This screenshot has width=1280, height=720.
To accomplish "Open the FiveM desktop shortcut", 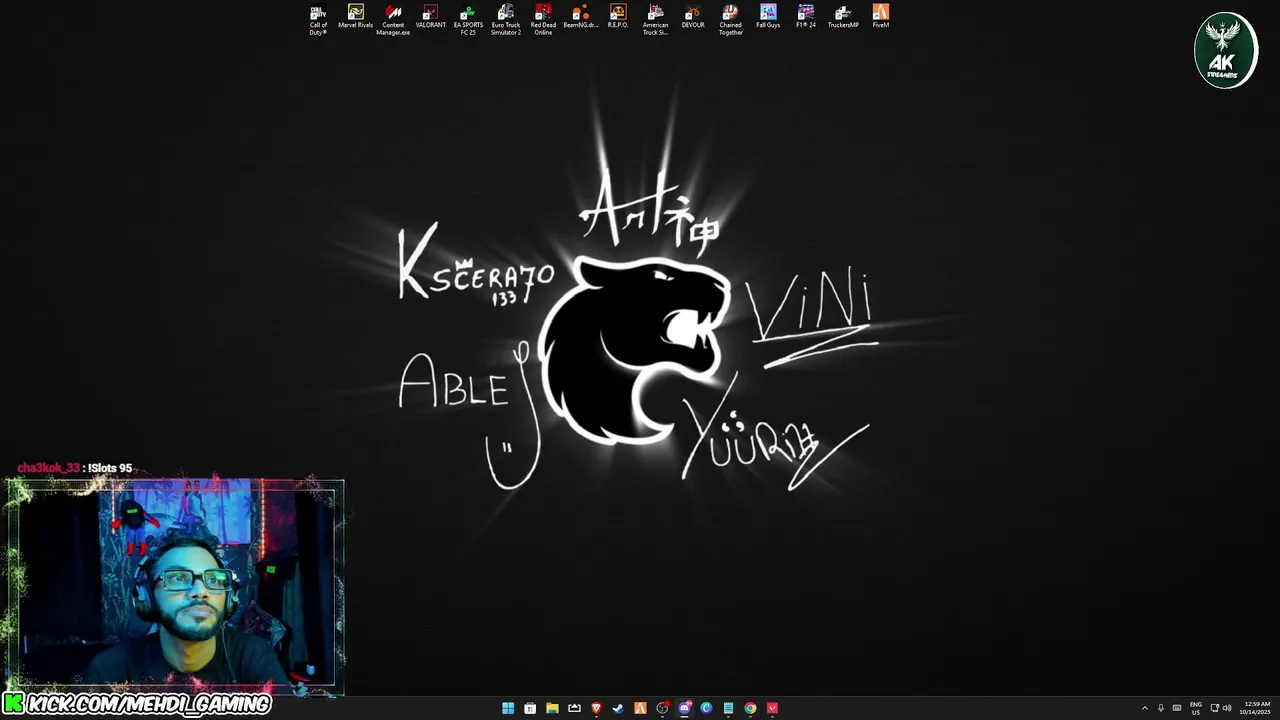I will 880,16.
